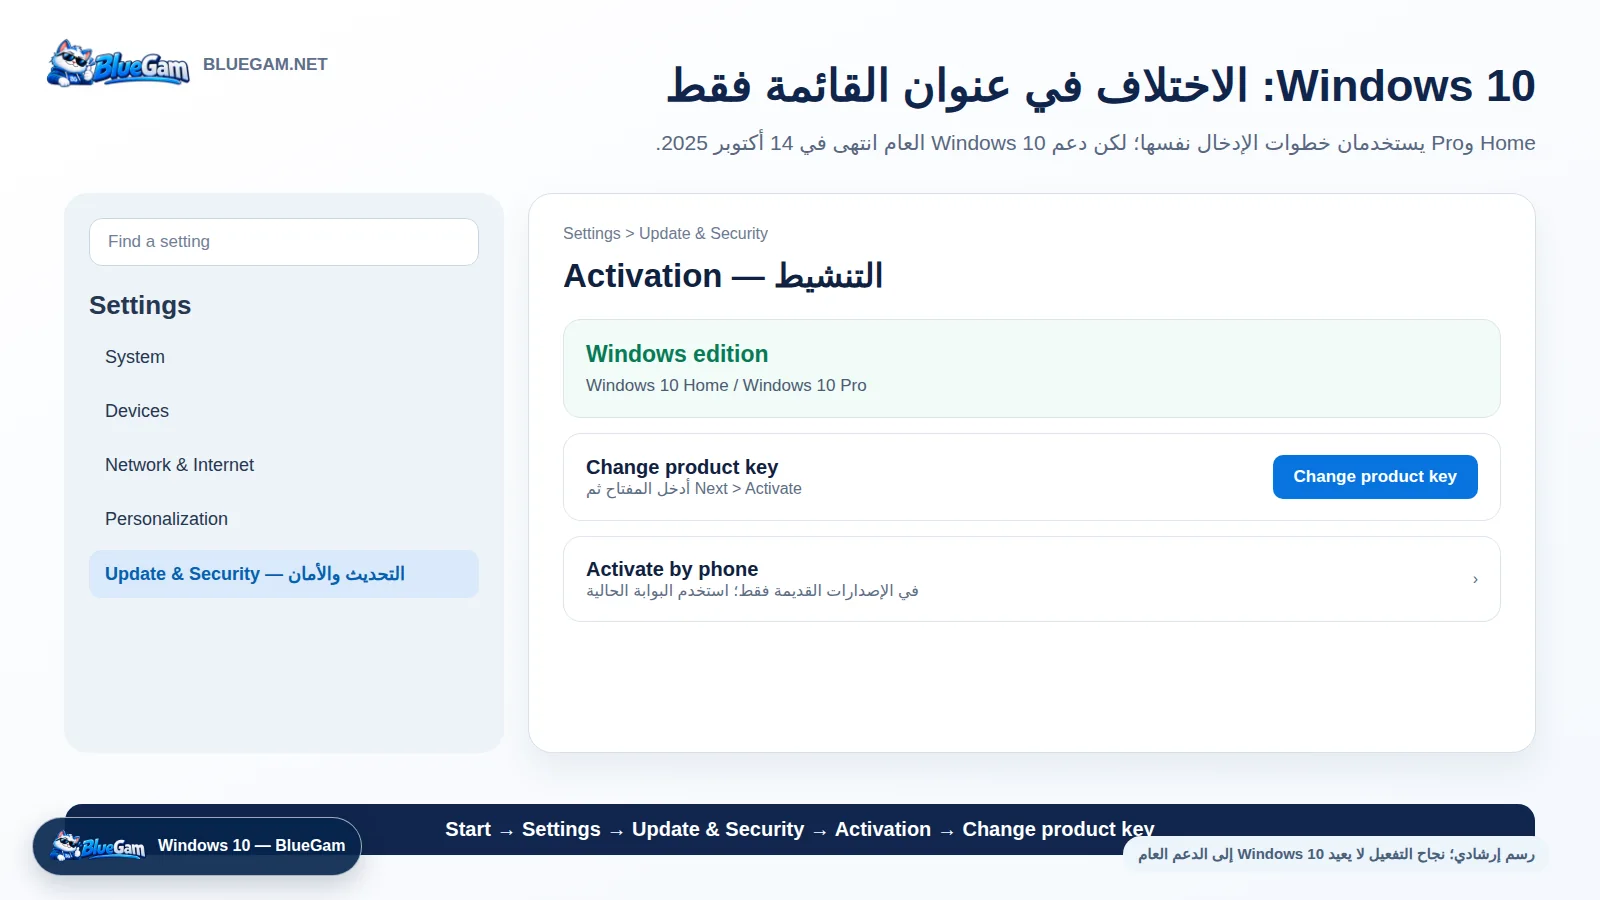1600x900 pixels.
Task: Click the Change product key button
Action: coord(1375,477)
